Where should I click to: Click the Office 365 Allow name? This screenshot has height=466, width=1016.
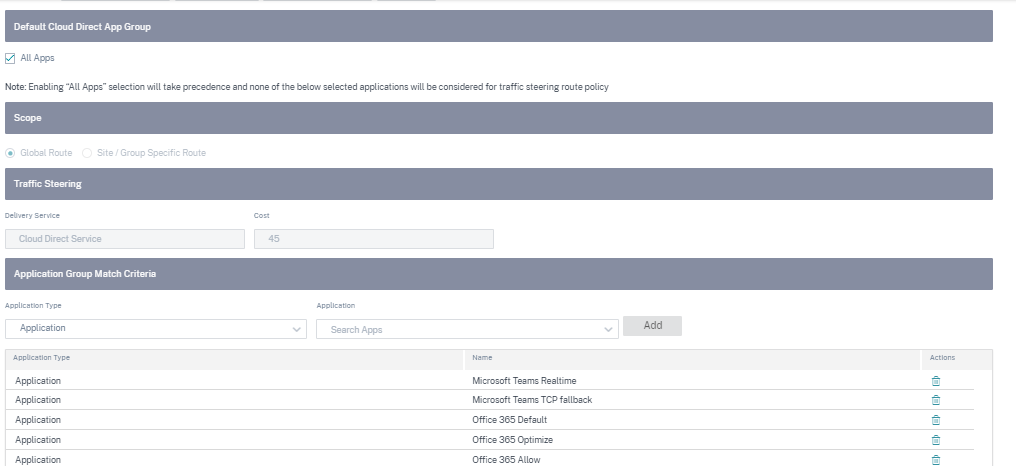[506, 460]
